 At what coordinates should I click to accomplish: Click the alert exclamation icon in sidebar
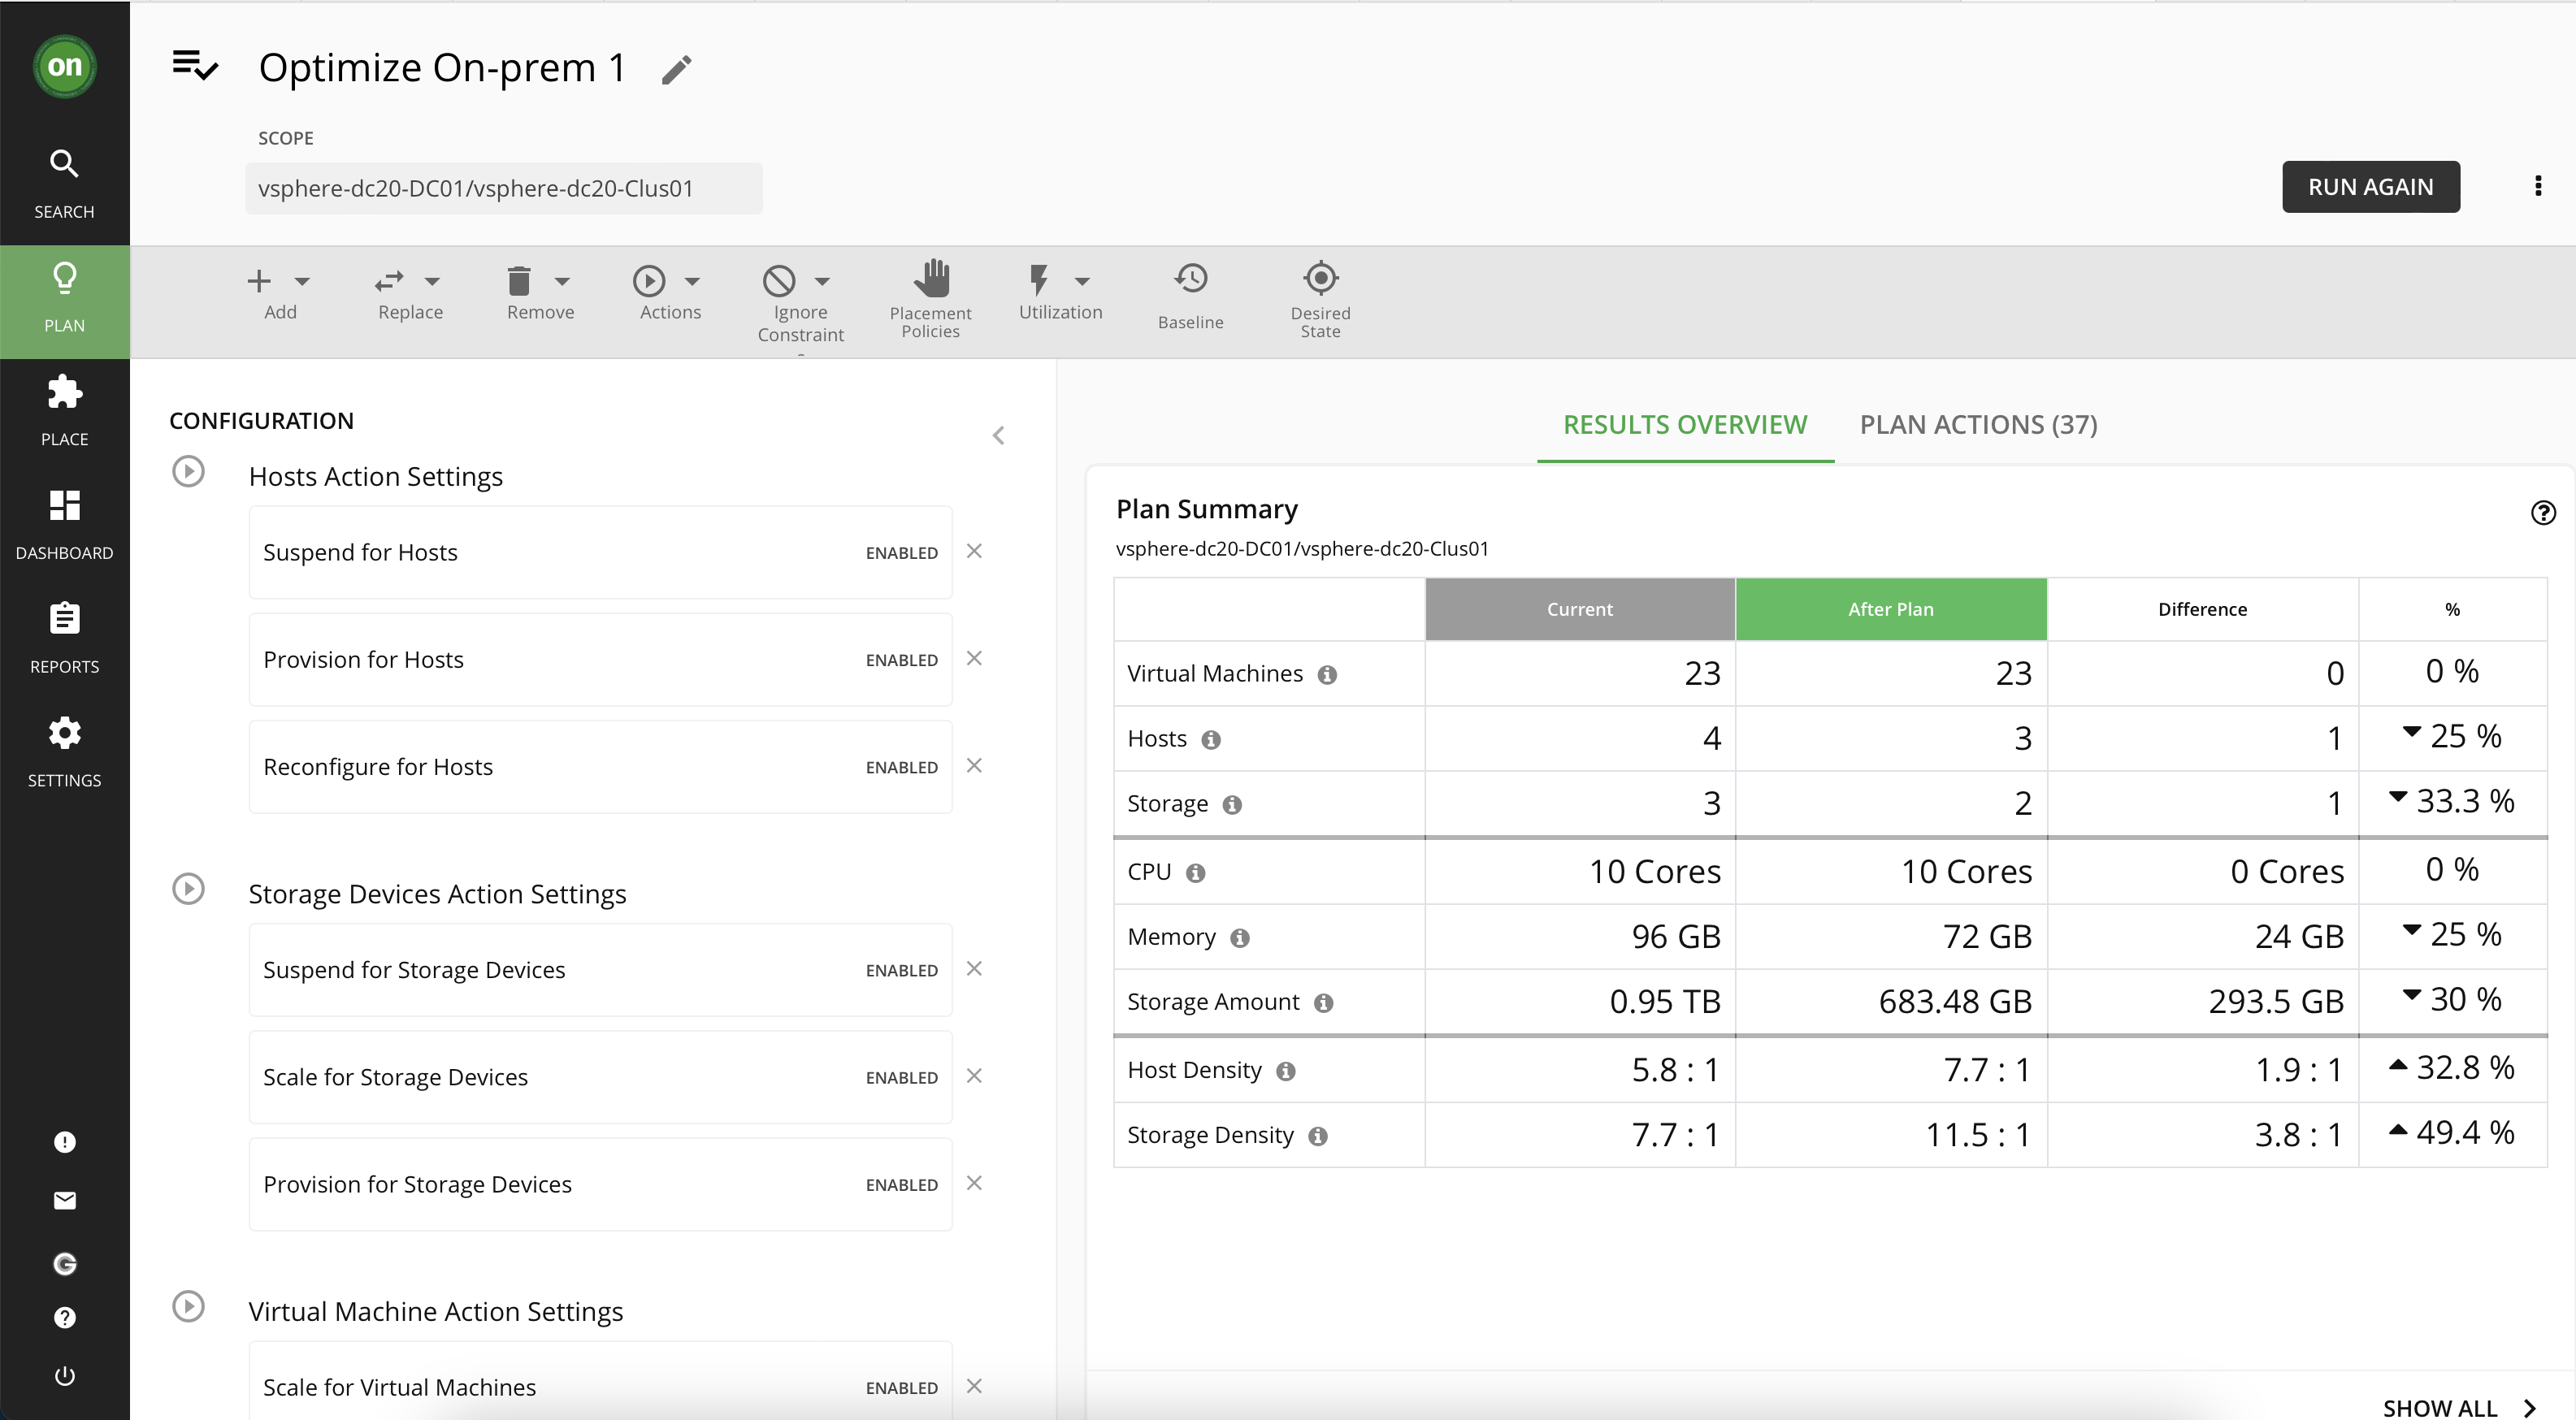click(65, 1142)
